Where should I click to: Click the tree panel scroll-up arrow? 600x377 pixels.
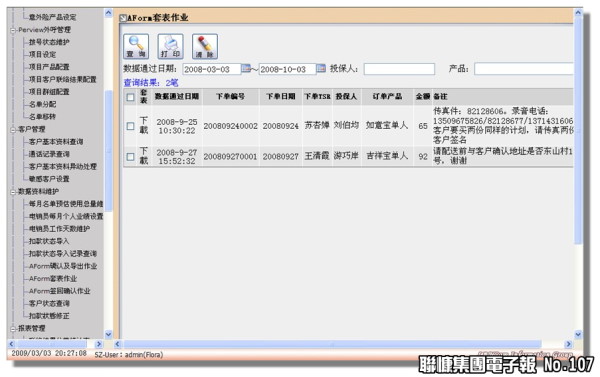(x=108, y=13)
